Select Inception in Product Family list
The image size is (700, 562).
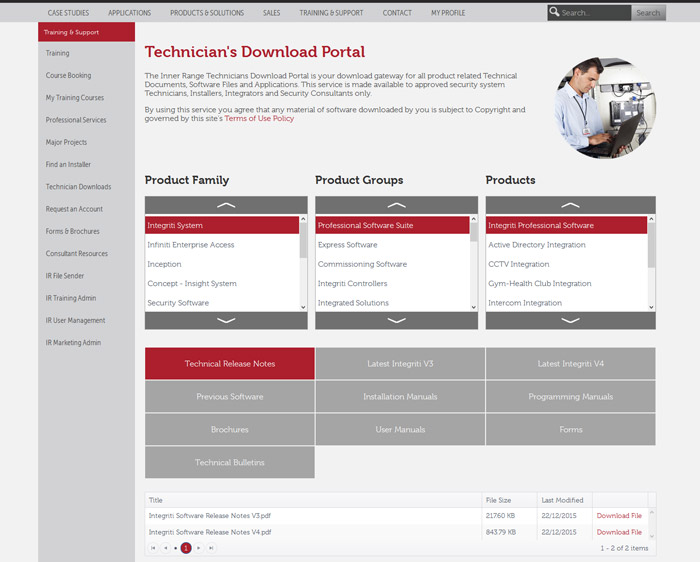(222, 264)
